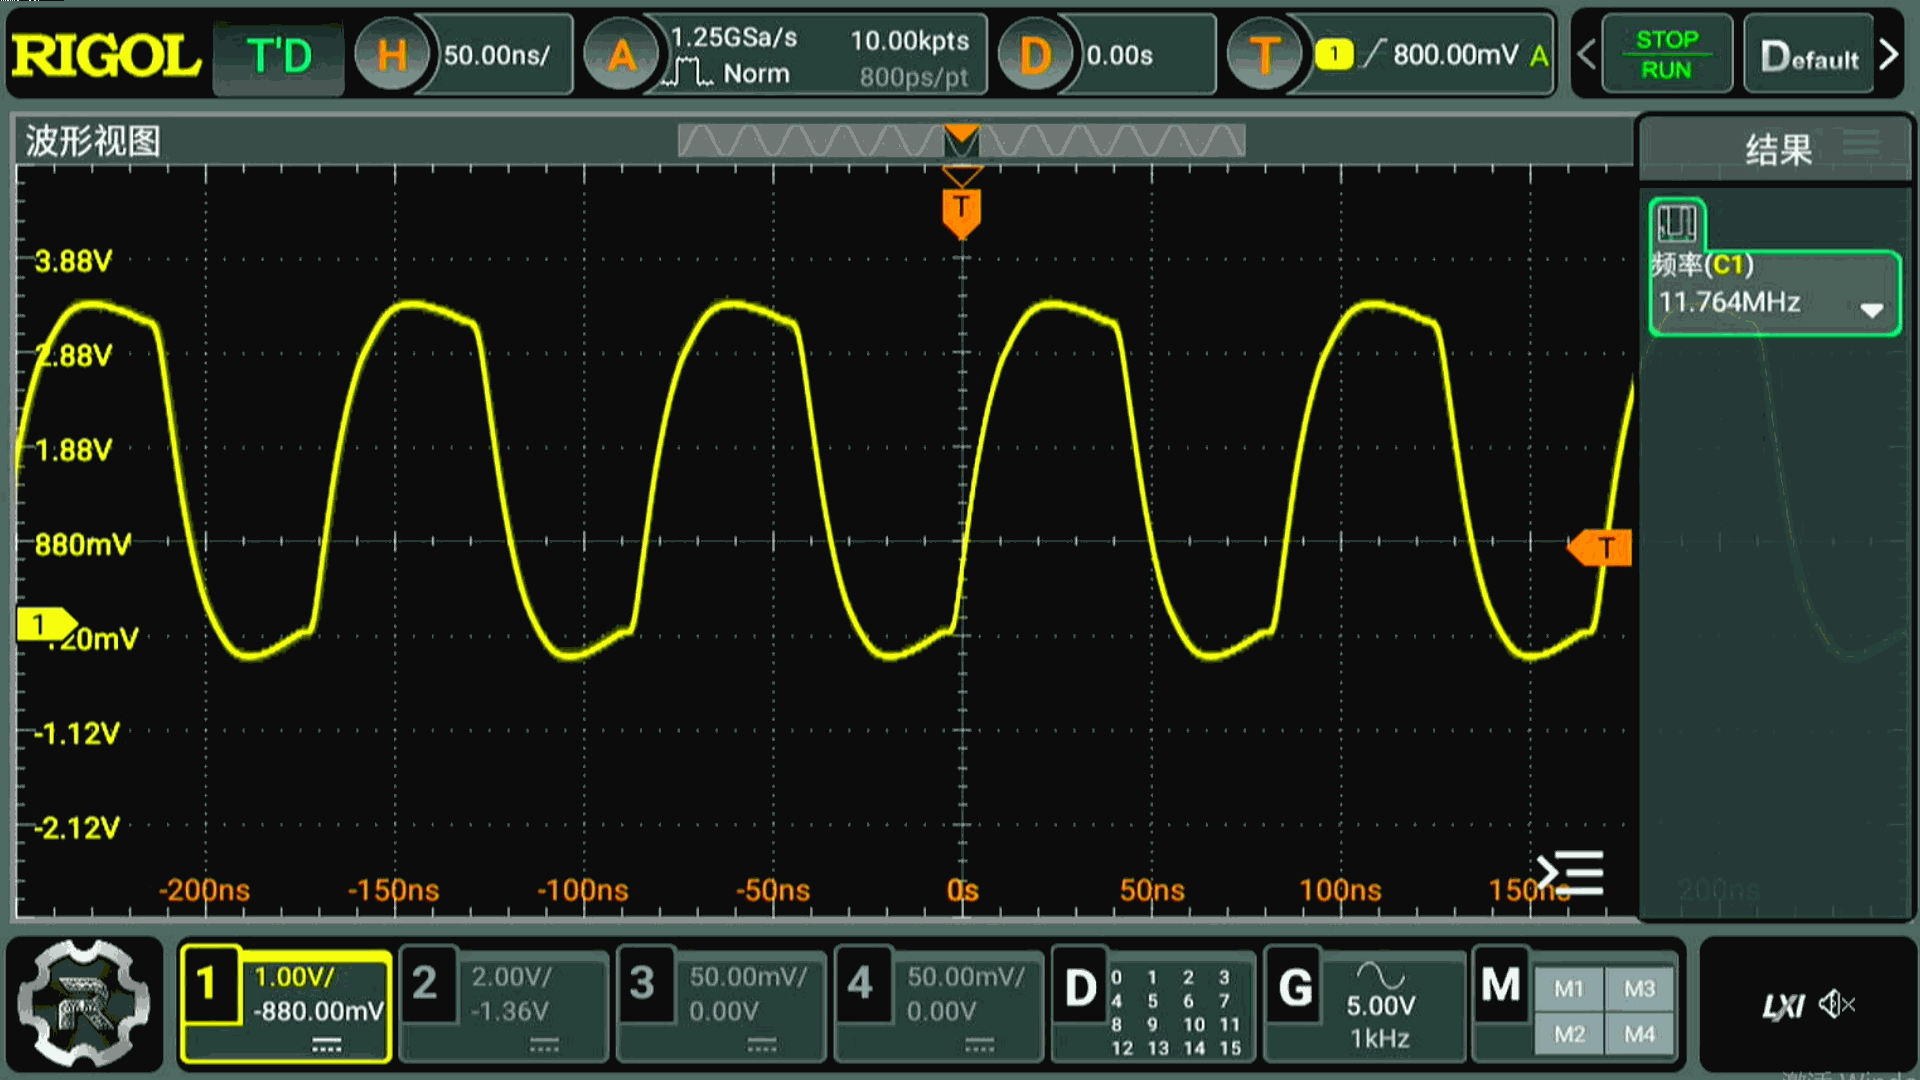Toggle the STOP RUN button
Image resolution: width=1920 pixels, height=1080 pixels.
tap(1666, 55)
